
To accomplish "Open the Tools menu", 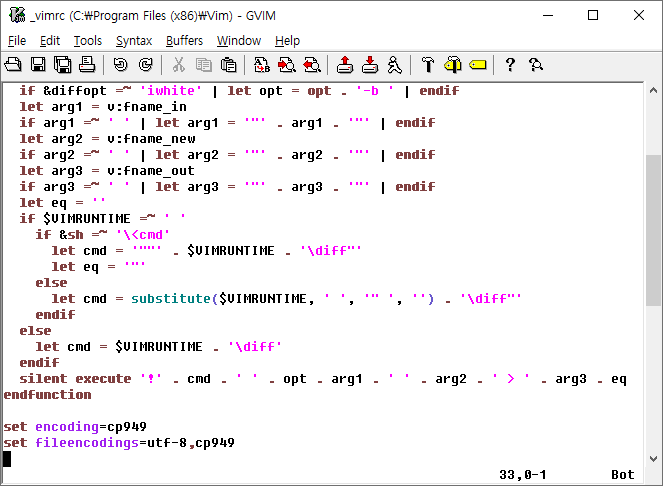I will pyautogui.click(x=88, y=41).
